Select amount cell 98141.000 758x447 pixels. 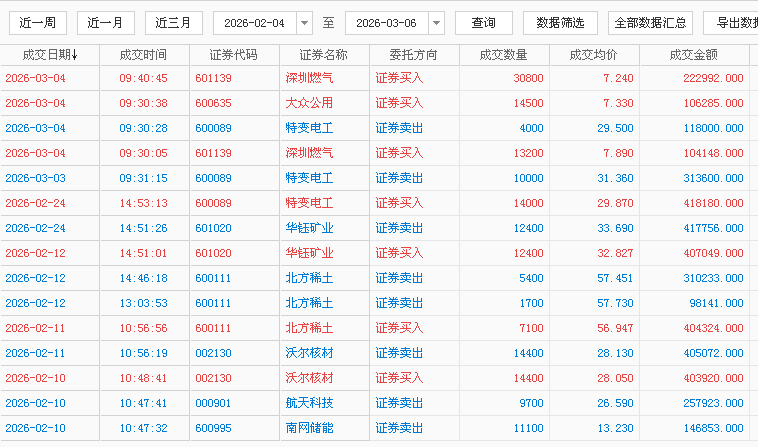pos(716,303)
